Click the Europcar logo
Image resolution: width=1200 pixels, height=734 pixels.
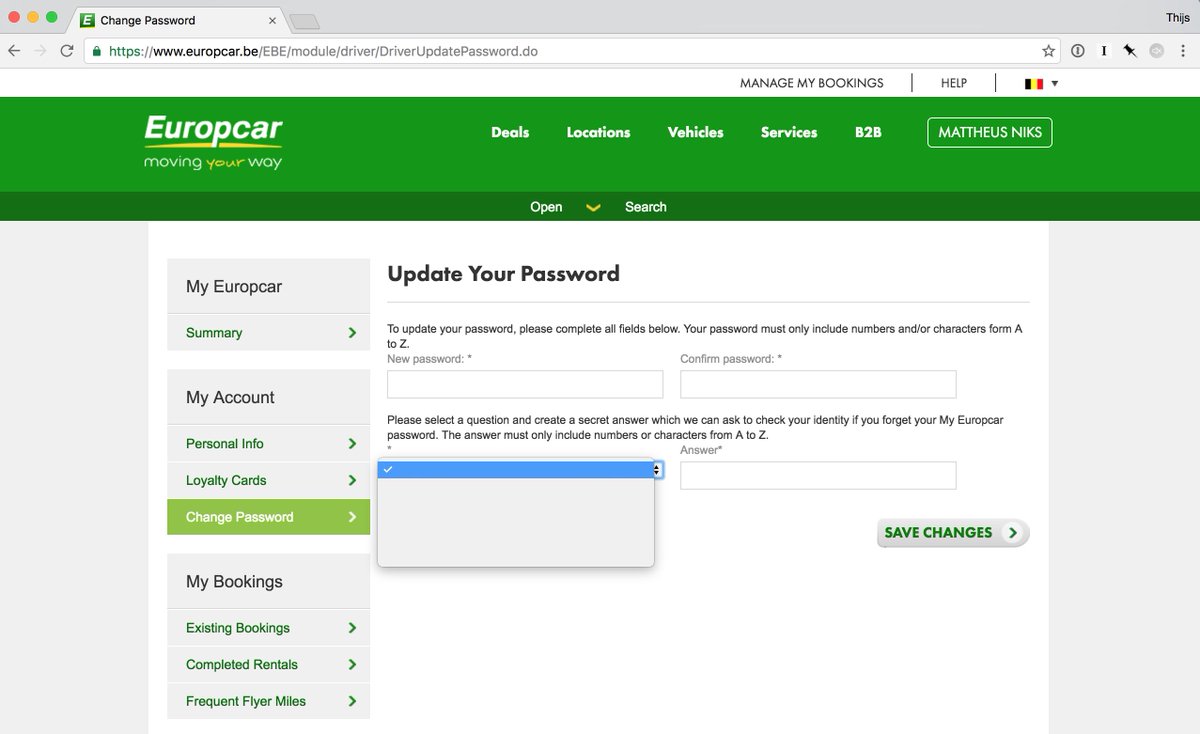213,142
